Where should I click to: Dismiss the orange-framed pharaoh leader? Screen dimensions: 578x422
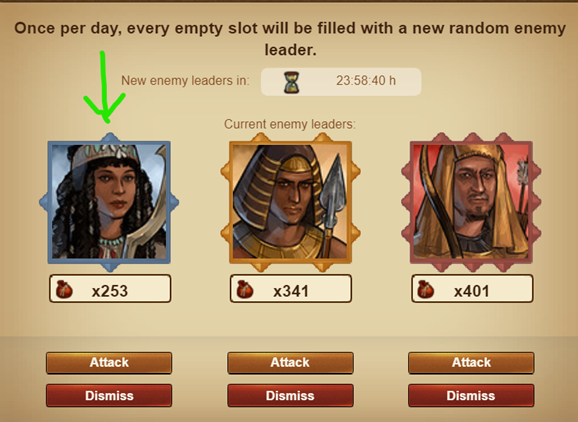[x=290, y=395]
